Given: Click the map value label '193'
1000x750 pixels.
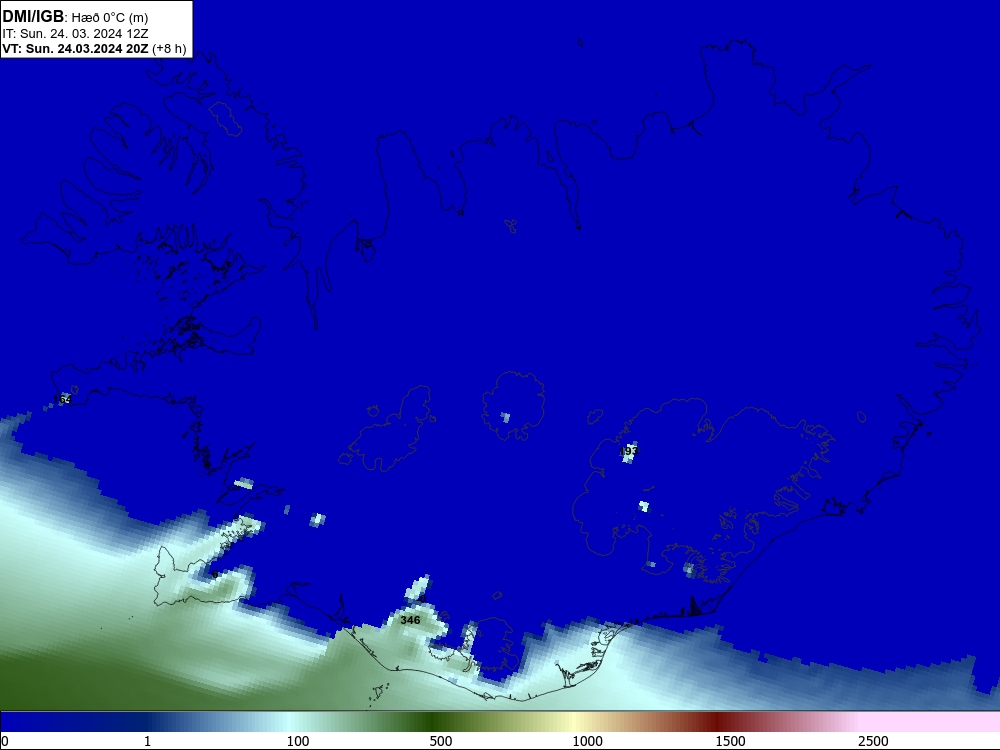Looking at the screenshot, I should click(629, 451).
